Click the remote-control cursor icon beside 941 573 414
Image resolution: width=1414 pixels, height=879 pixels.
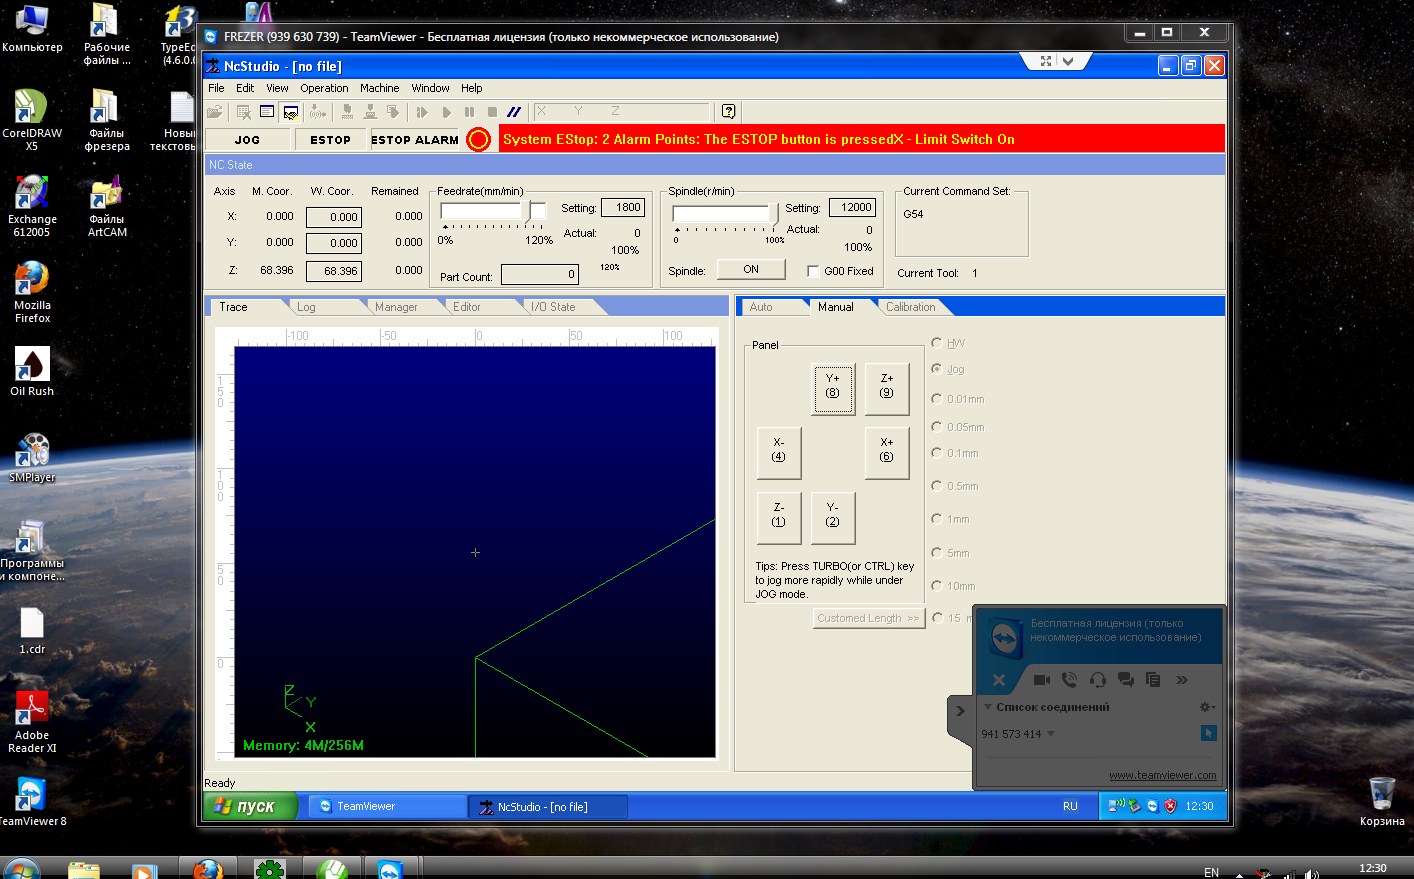pyautogui.click(x=1208, y=733)
